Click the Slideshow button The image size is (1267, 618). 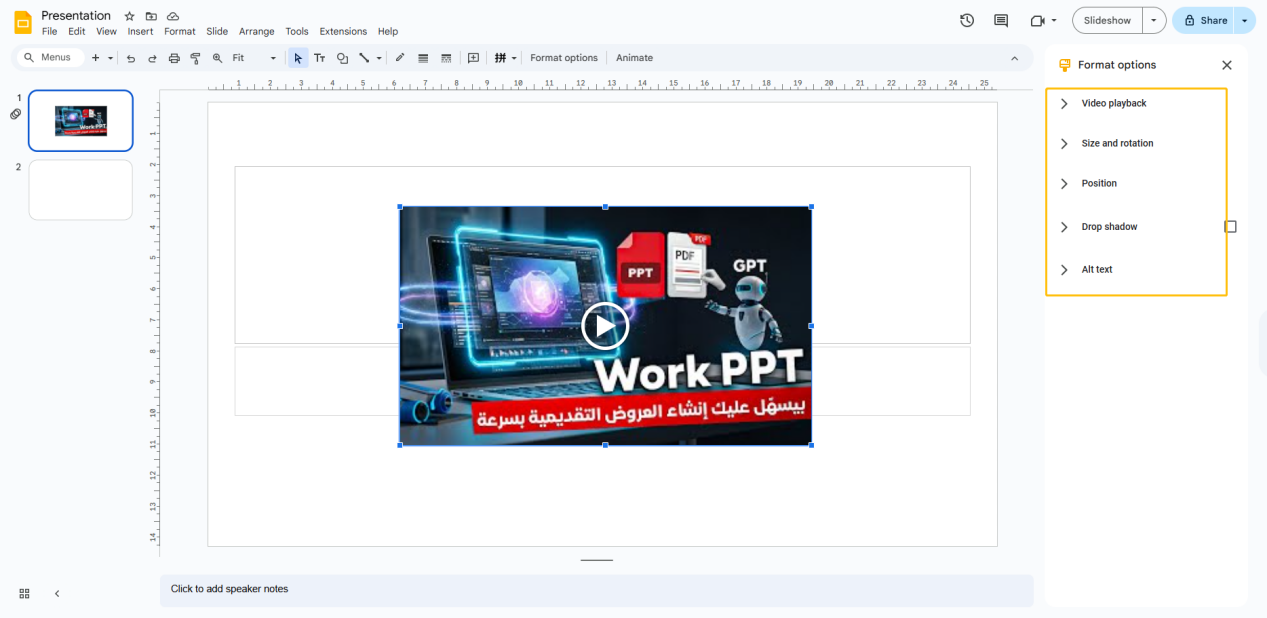tap(1107, 20)
